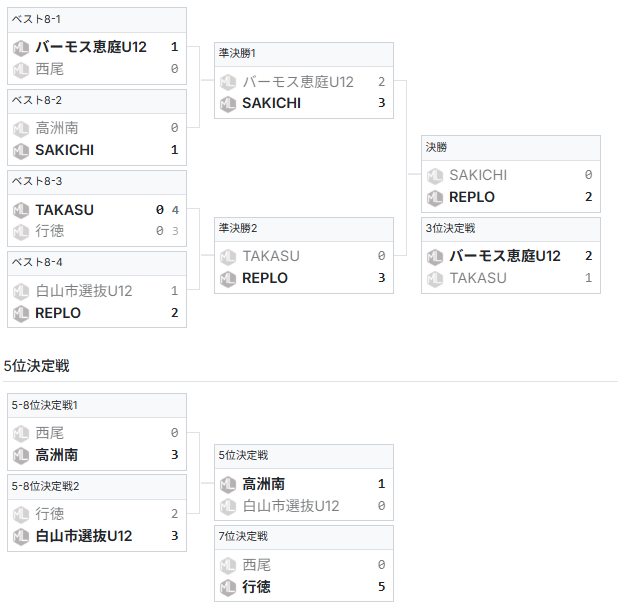
Task: Click the 7位決定戦 match header
Action: pyautogui.click(x=243, y=536)
